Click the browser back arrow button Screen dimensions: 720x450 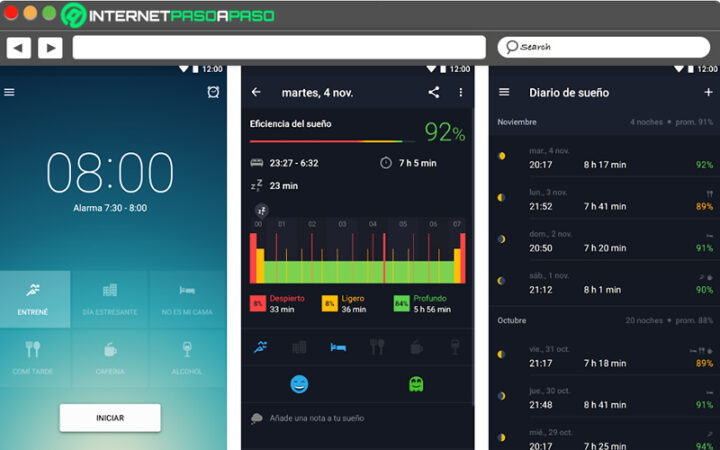pyautogui.click(x=18, y=48)
